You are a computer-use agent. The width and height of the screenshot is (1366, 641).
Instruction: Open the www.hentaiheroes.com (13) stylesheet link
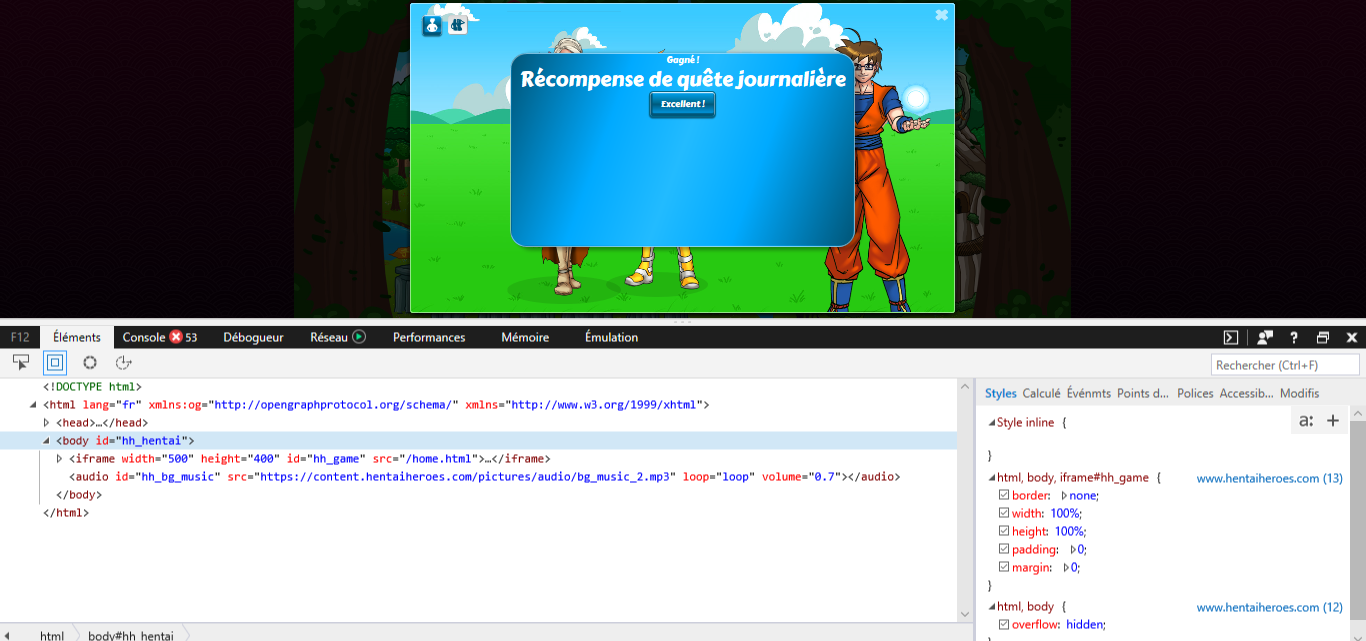coord(1269,479)
